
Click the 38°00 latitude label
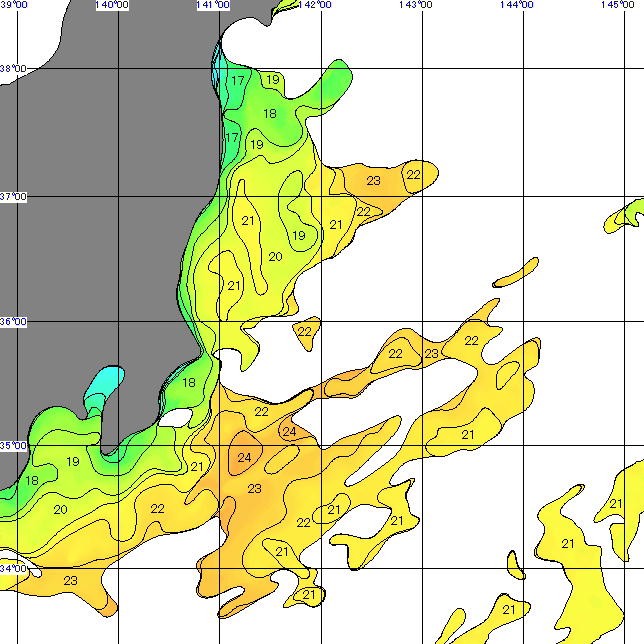13,69
